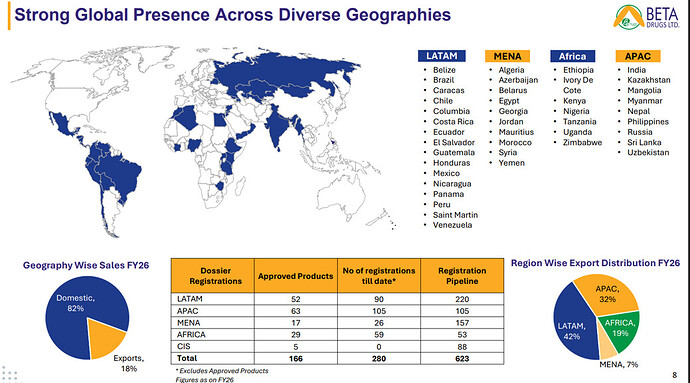690x383 pixels.
Task: Click 'Algeria' in the MENA list
Action: pos(511,70)
